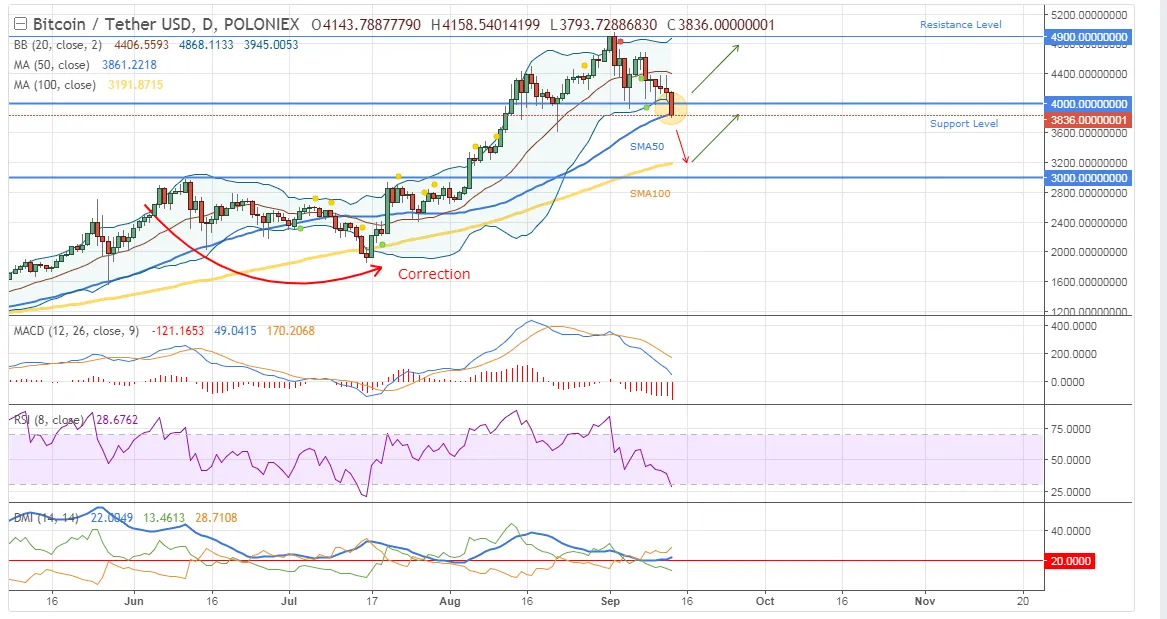Click the BB upper value 4868.1133
The height and width of the screenshot is (619, 1167).
point(206,45)
